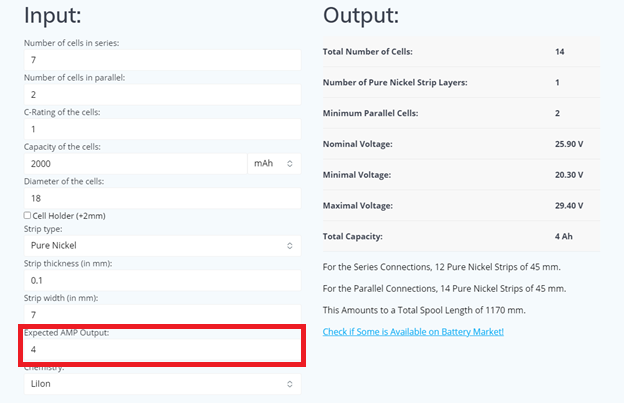This screenshot has height=403, width=624.
Task: Click the Number of cells in series field
Action: point(161,60)
